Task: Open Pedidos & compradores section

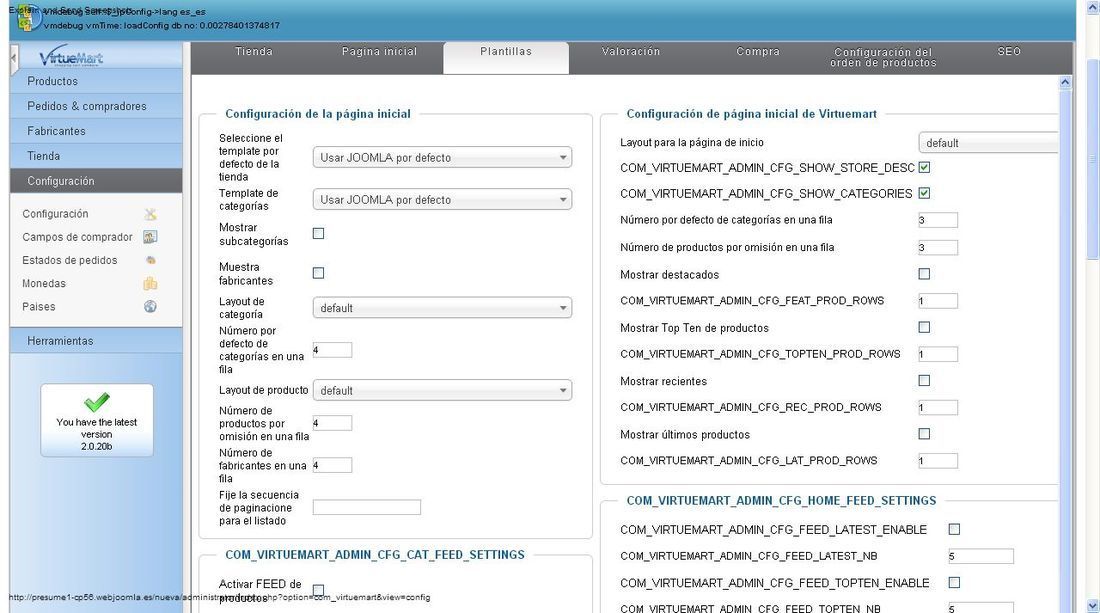Action: [x=96, y=107]
